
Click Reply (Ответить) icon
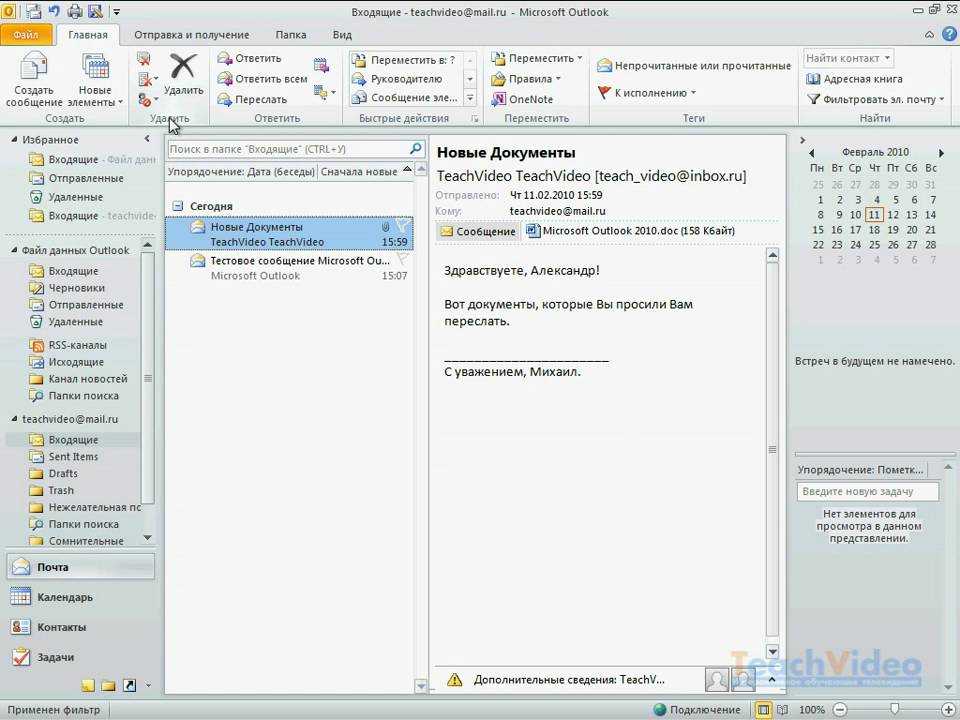[250, 58]
